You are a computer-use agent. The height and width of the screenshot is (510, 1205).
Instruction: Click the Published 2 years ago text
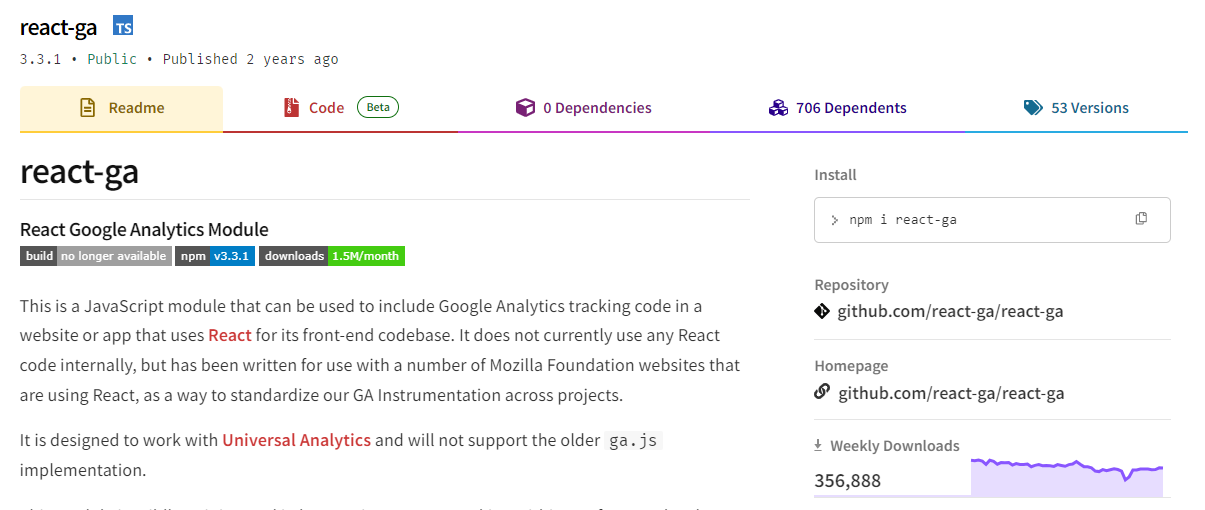point(251,59)
